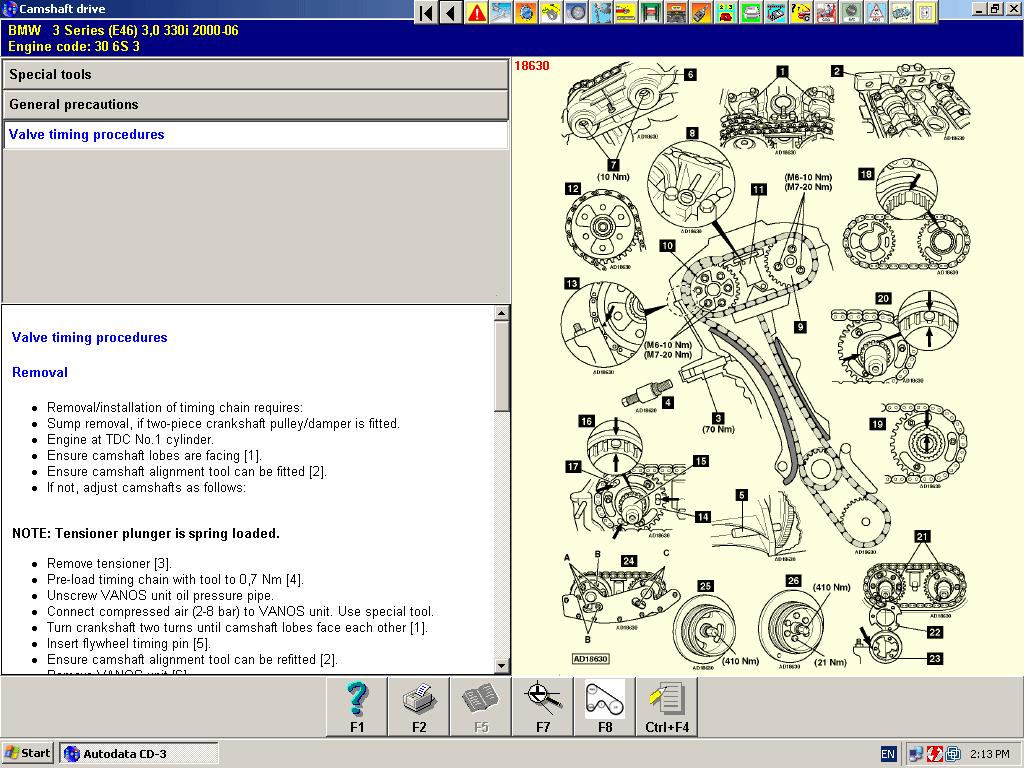The image size is (1024, 768).
Task: Open help with the F1 question mark button
Action: 357,707
